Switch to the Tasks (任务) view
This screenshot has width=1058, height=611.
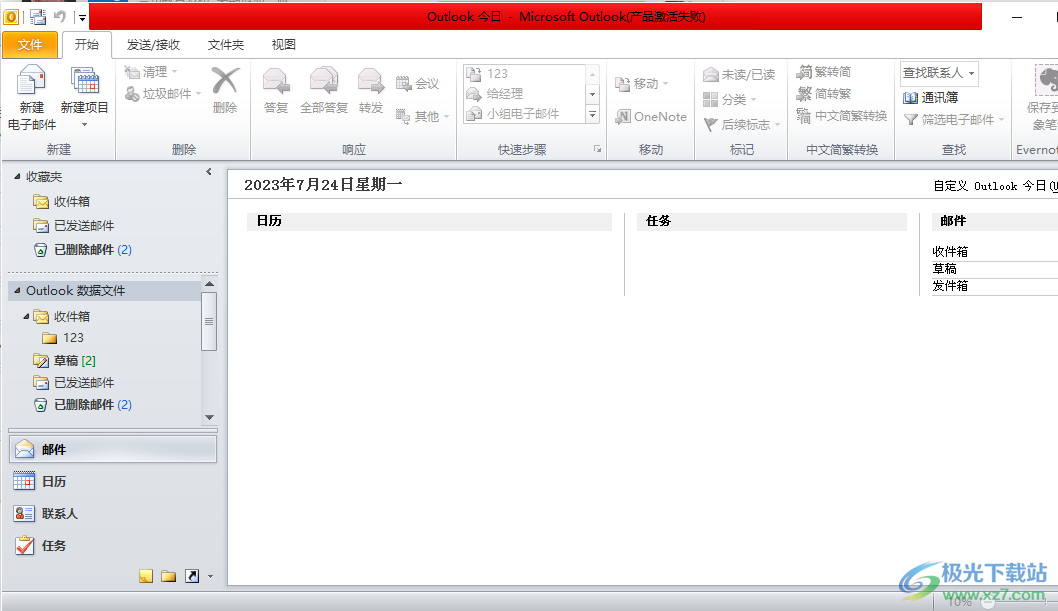click(113, 546)
